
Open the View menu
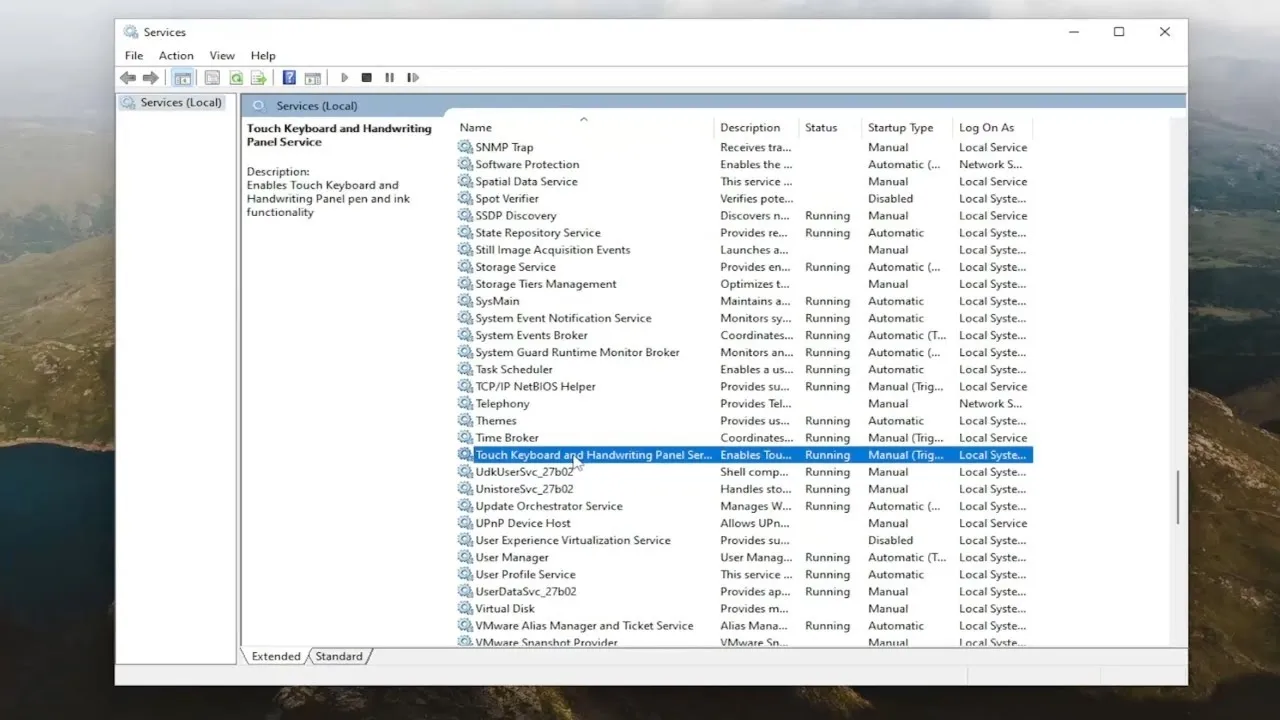pos(222,55)
